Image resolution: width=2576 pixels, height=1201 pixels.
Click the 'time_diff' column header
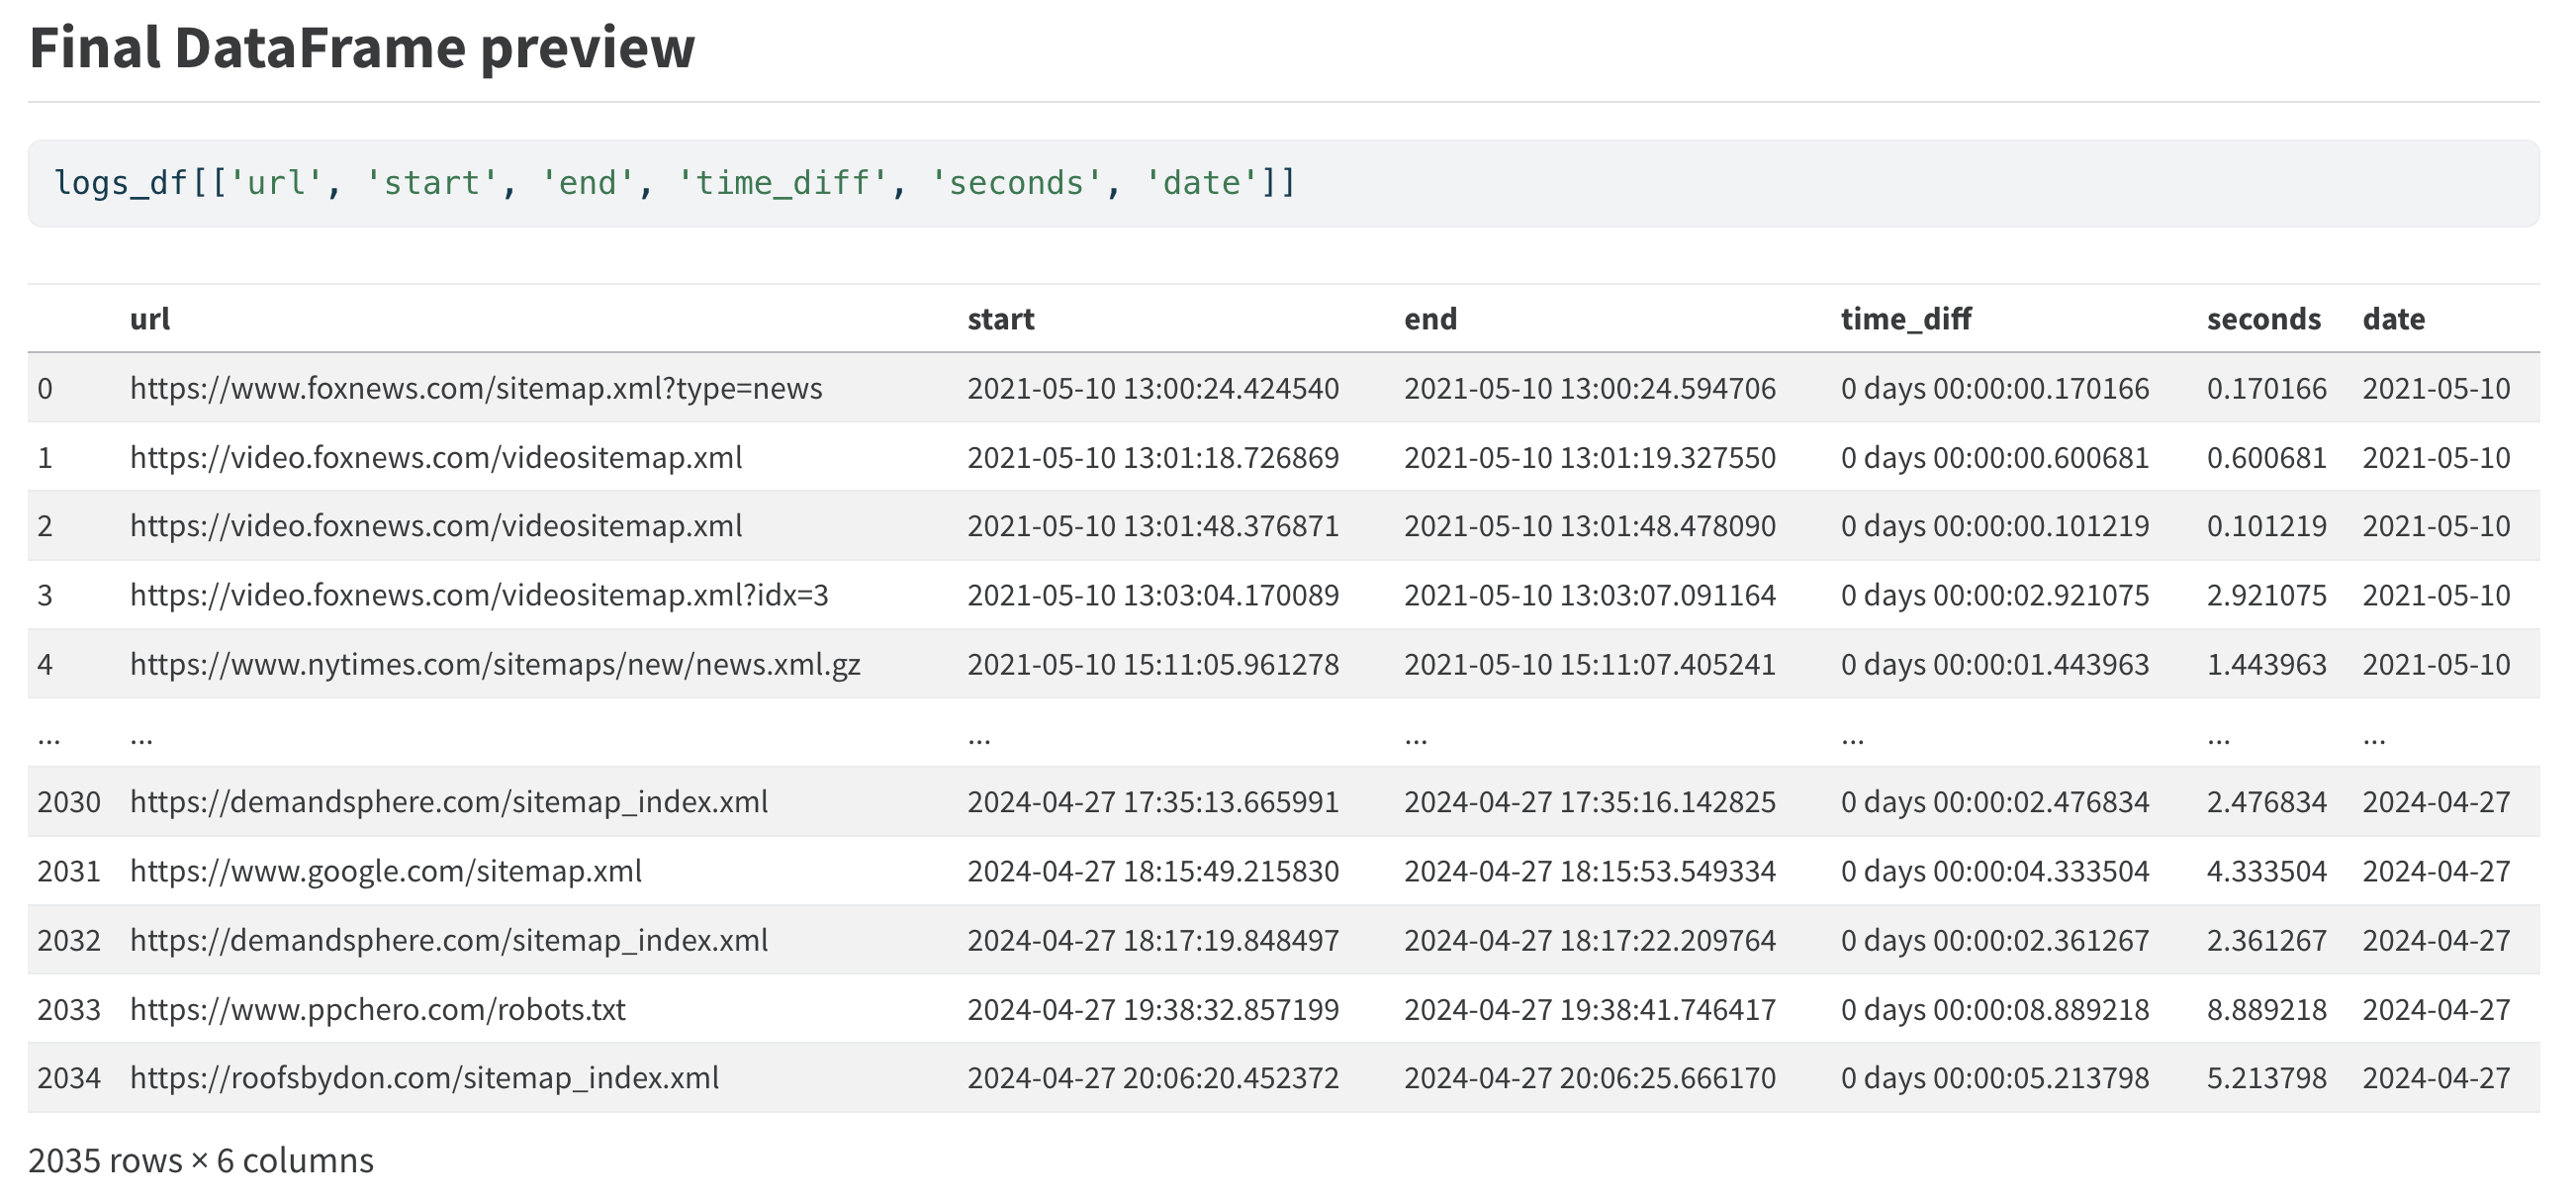(1906, 319)
